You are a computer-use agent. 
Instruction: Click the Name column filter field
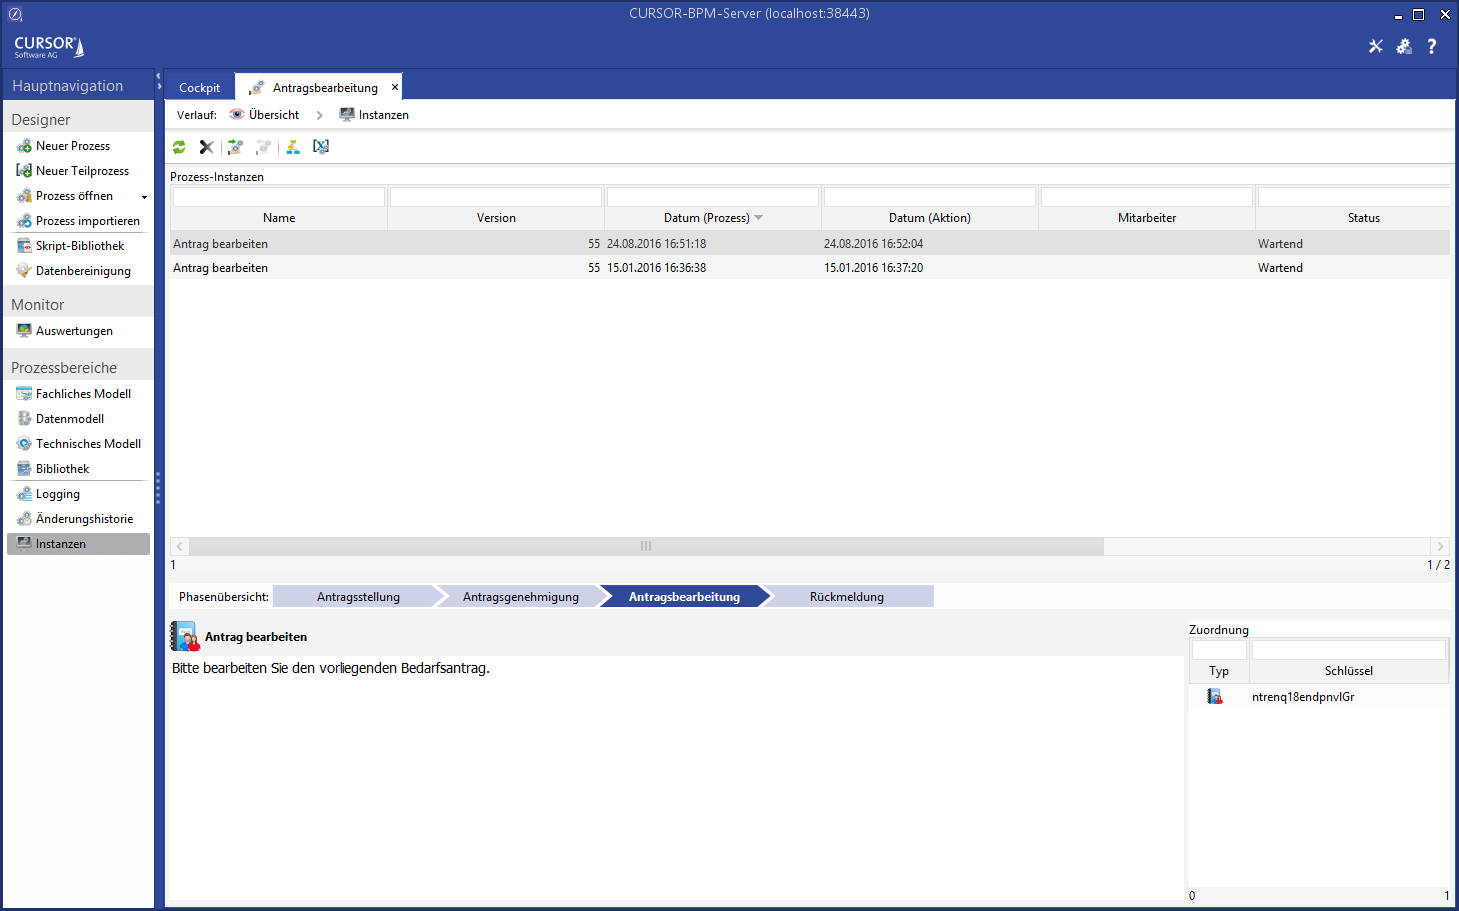(x=279, y=197)
